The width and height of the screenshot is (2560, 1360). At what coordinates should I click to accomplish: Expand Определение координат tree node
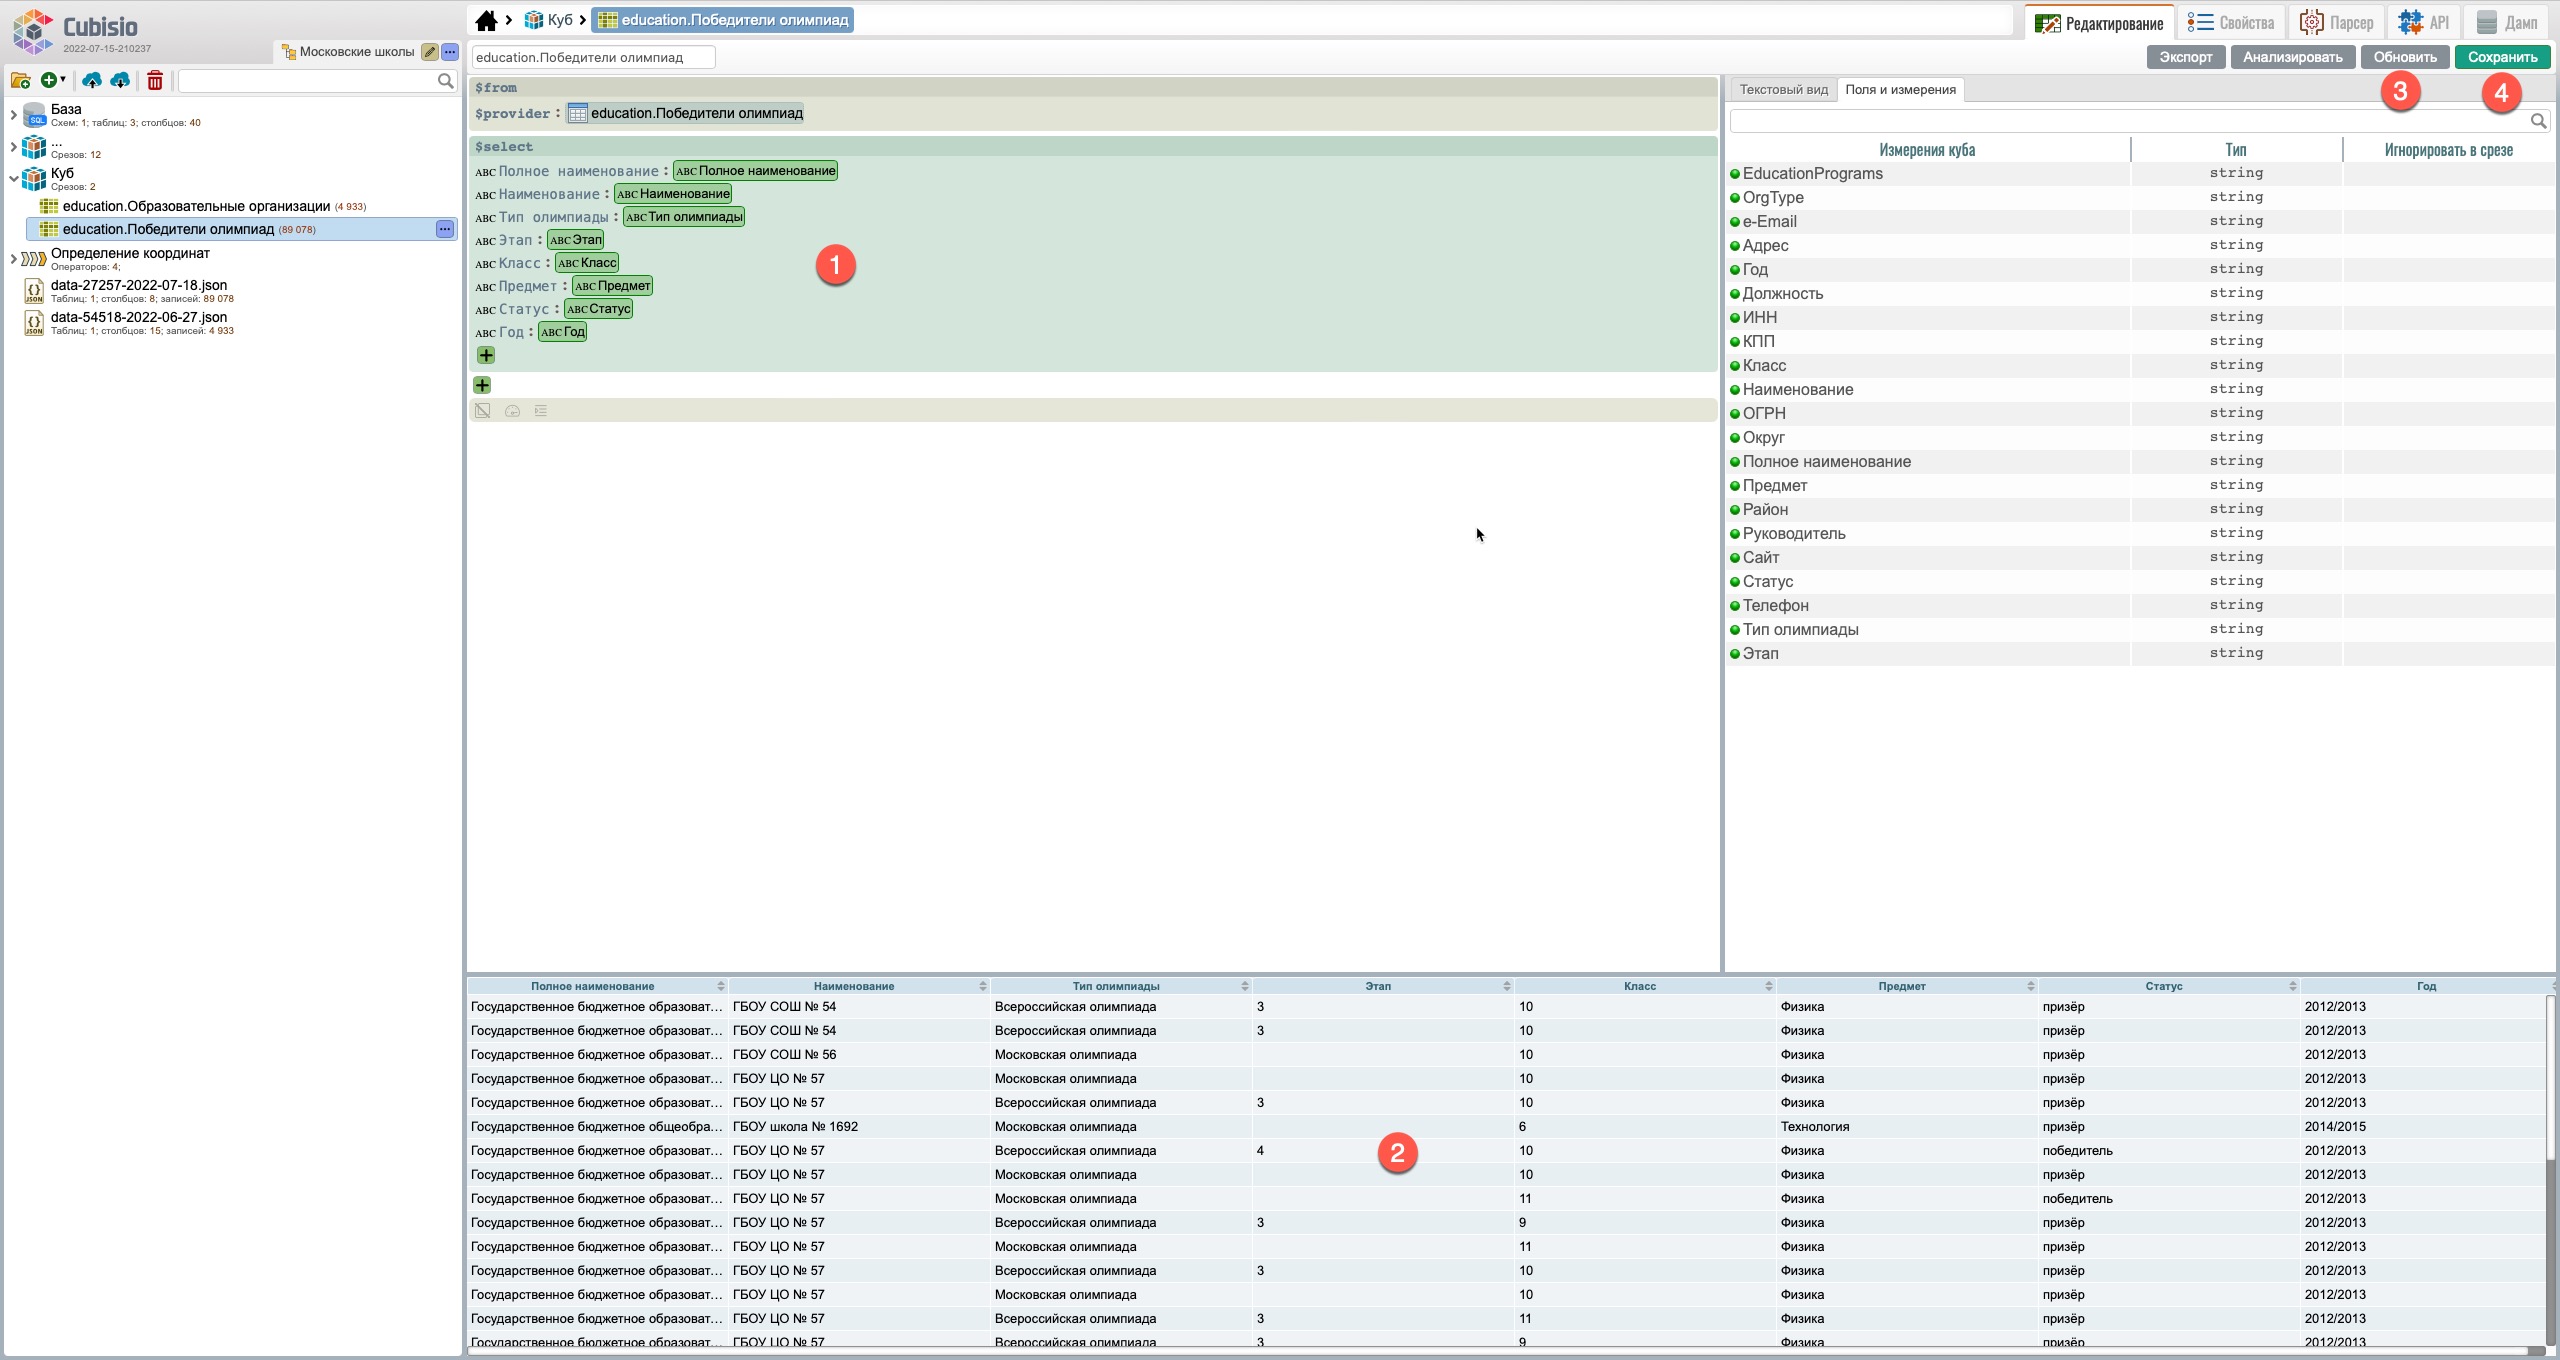point(13,259)
